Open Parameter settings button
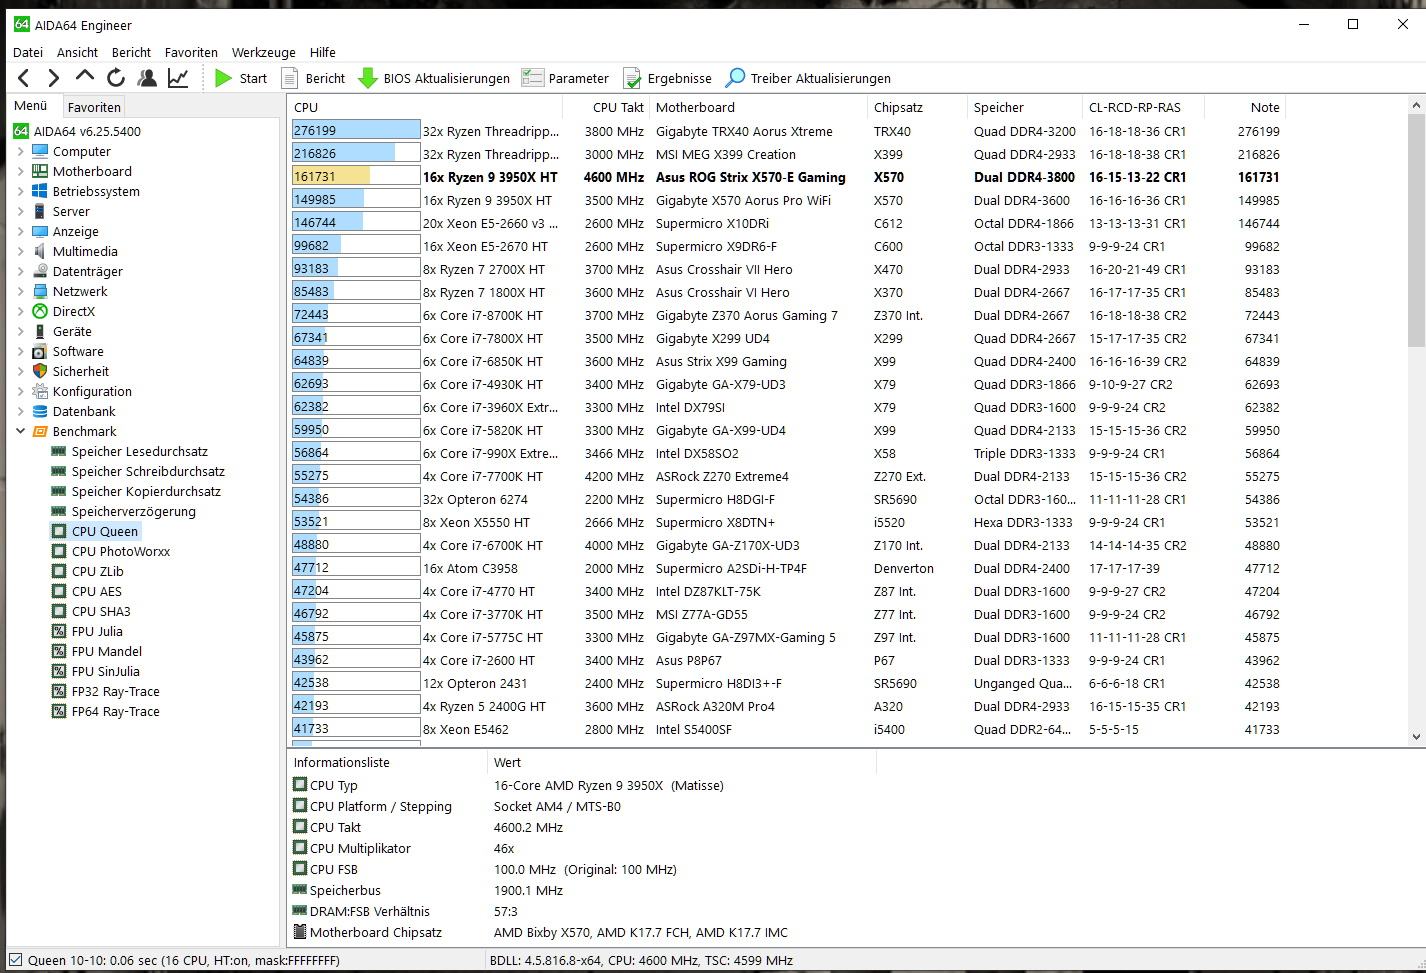1426x973 pixels. coord(565,78)
